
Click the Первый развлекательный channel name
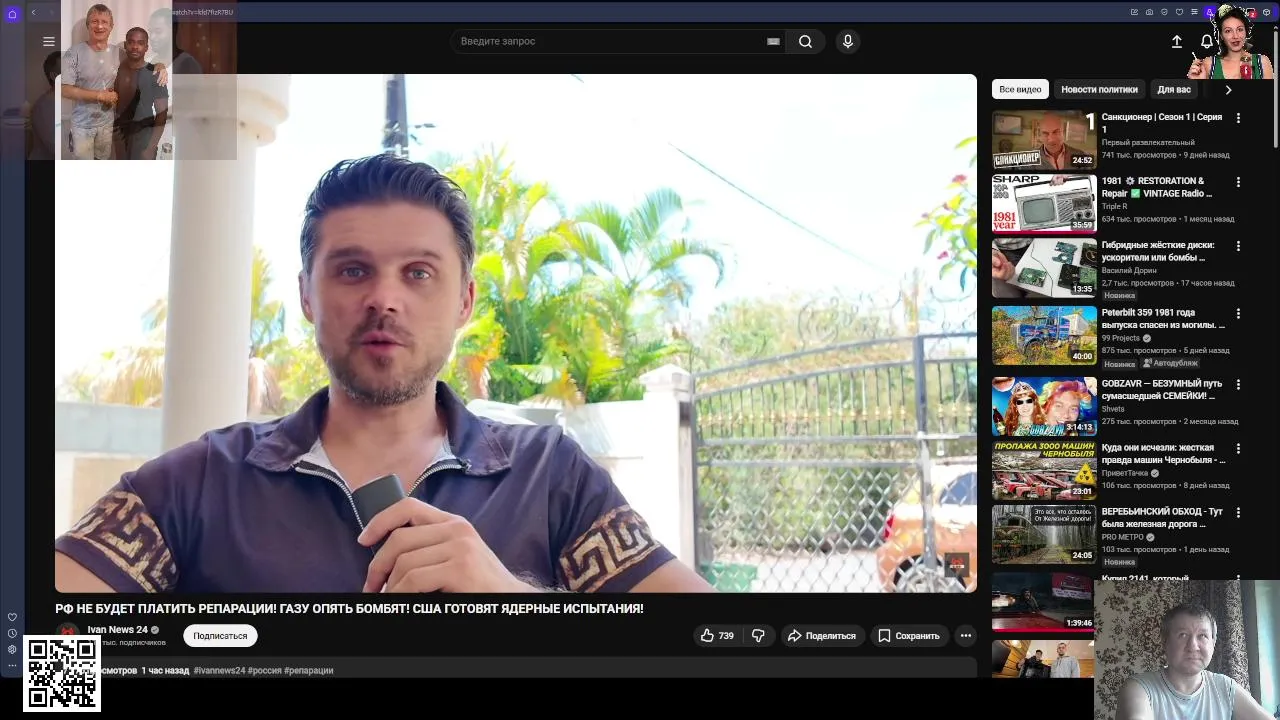[1148, 142]
